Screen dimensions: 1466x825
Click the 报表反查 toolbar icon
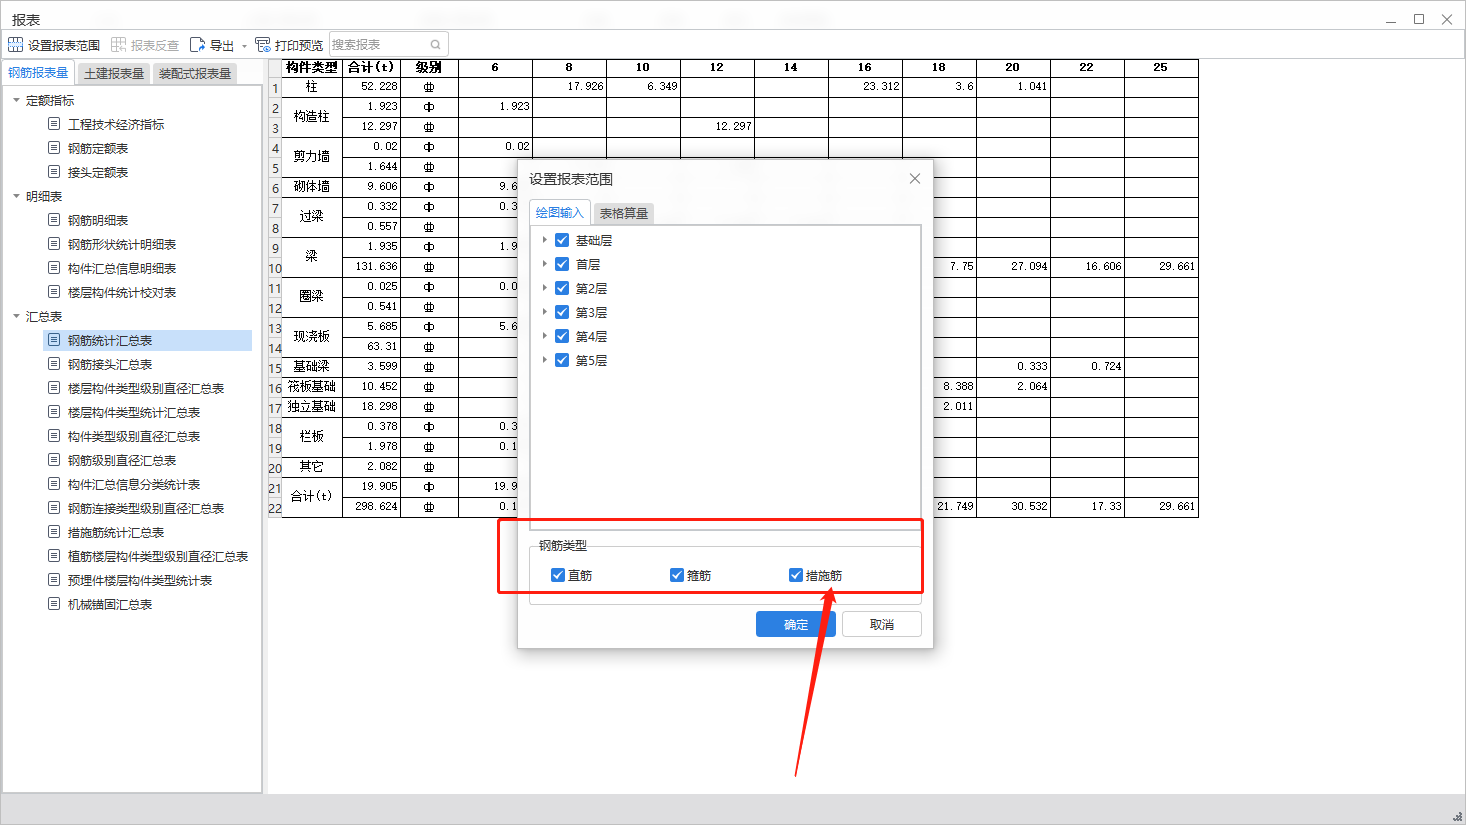pos(119,45)
